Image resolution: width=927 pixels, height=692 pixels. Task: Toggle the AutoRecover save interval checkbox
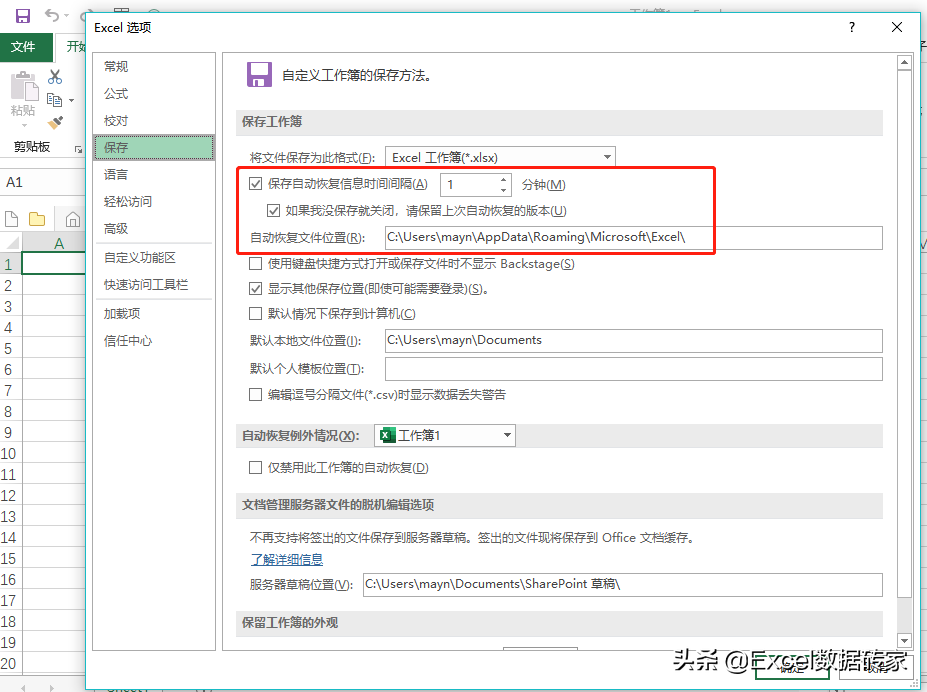(x=255, y=184)
